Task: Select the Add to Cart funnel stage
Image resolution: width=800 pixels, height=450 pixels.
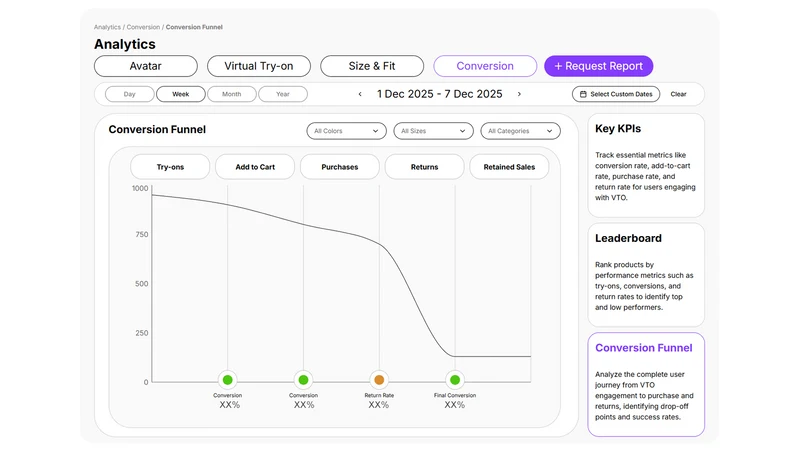Action: 255,167
